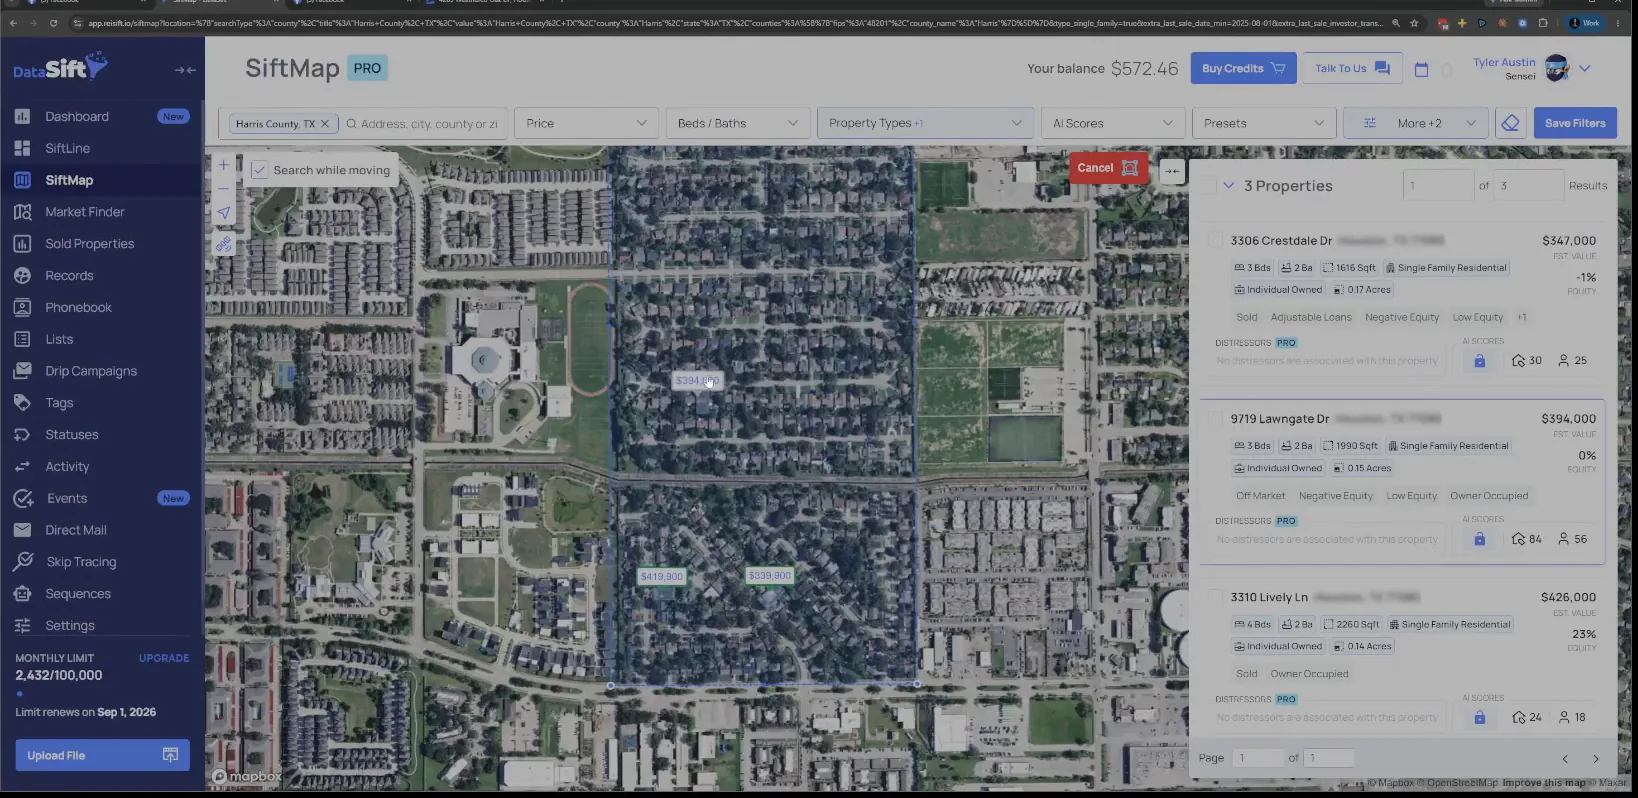Click the notification bell icon
This screenshot has width=1638, height=798.
[x=1446, y=69]
